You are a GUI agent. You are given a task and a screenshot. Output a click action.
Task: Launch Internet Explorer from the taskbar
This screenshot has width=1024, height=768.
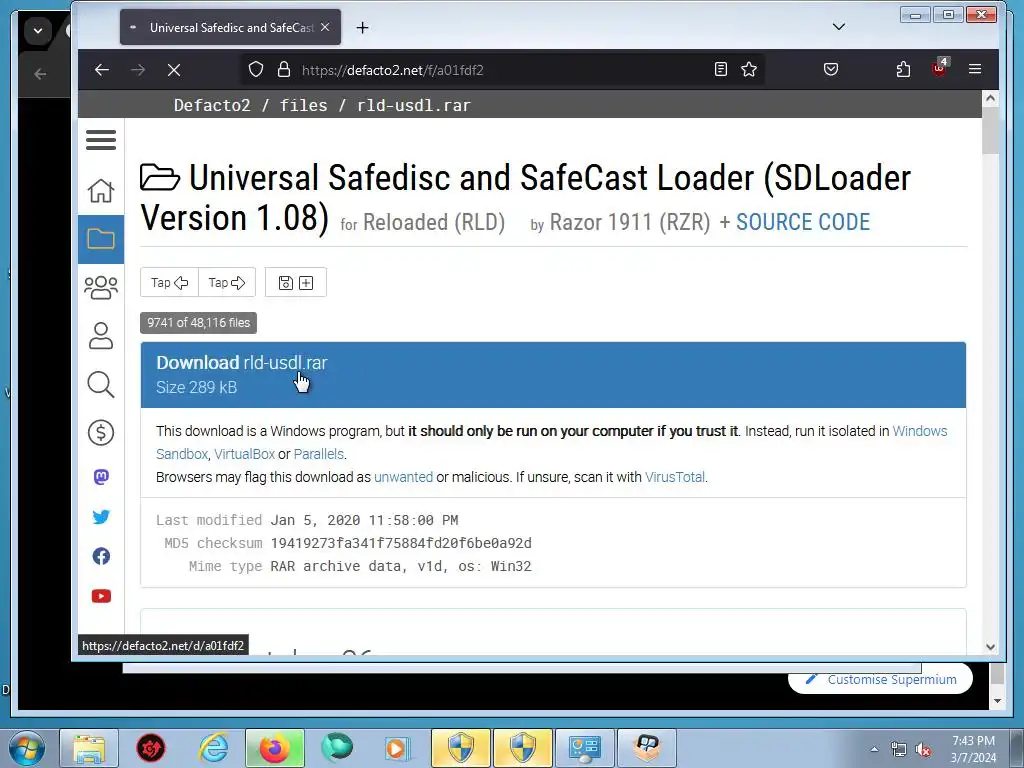pos(214,748)
